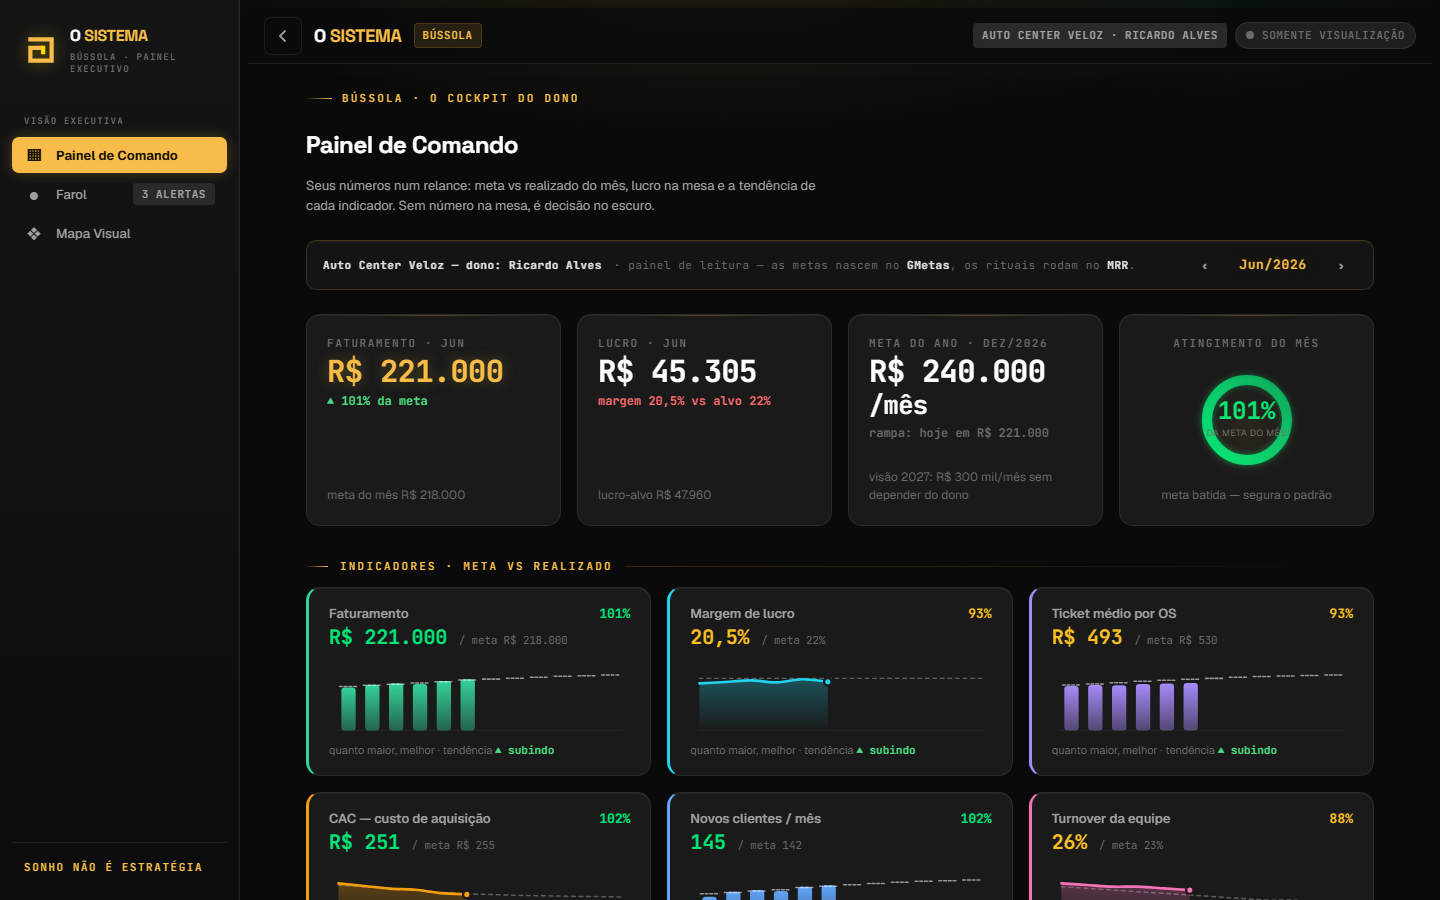Screen dimensions: 1440x900
Task: Click the Sonho não é estratégia footer
Action: (113, 867)
